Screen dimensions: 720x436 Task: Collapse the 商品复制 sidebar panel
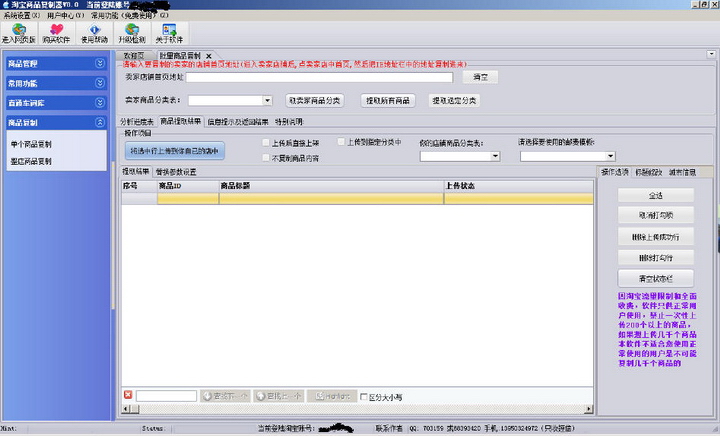[x=99, y=122]
